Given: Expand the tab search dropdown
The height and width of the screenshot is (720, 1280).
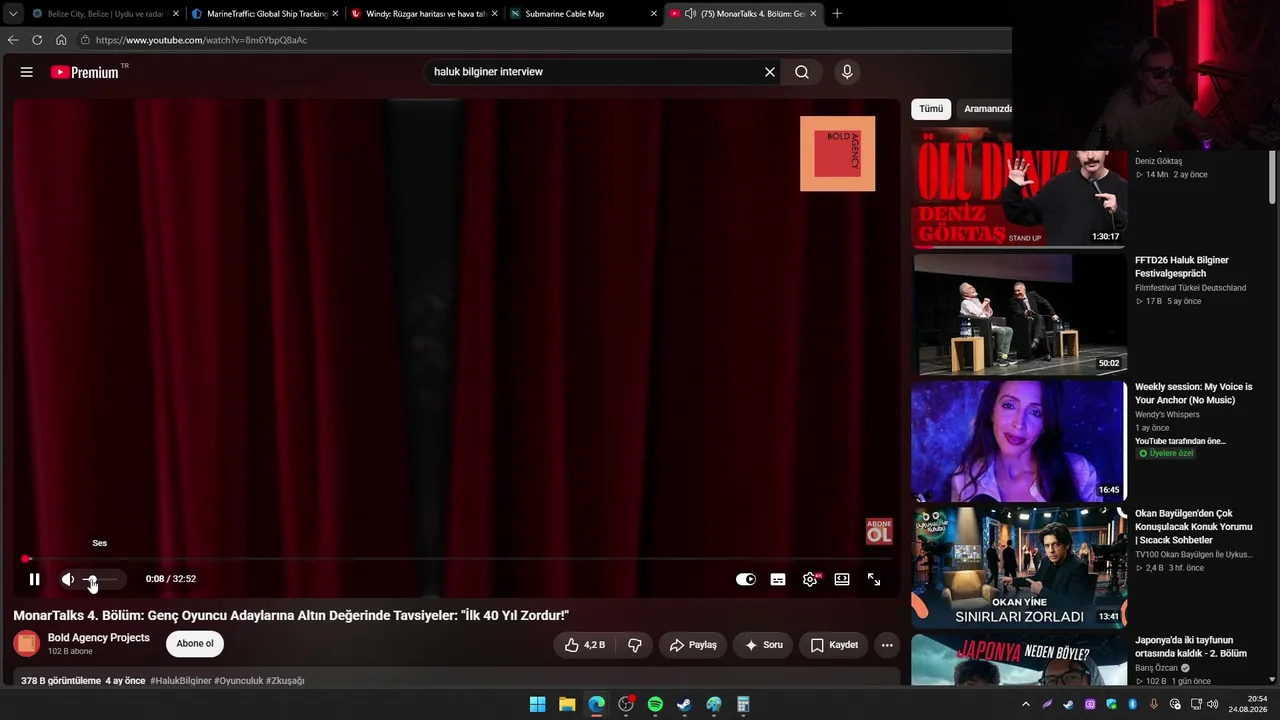Looking at the screenshot, I should click(12, 14).
